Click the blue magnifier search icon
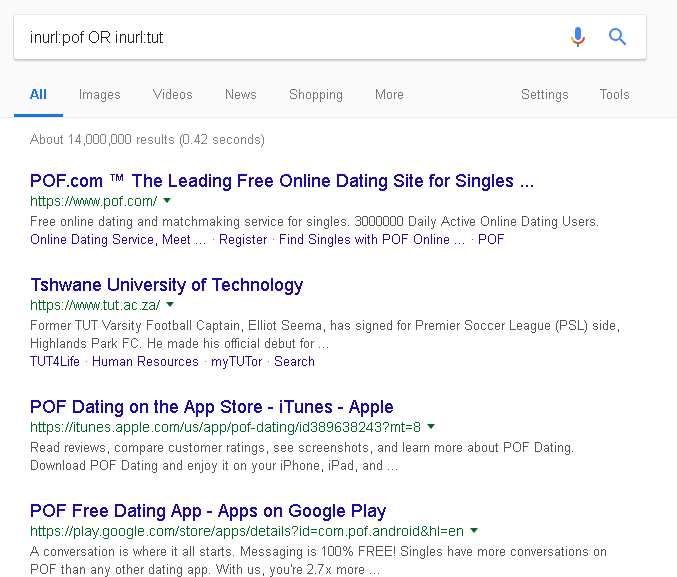The image size is (677, 577). click(617, 37)
